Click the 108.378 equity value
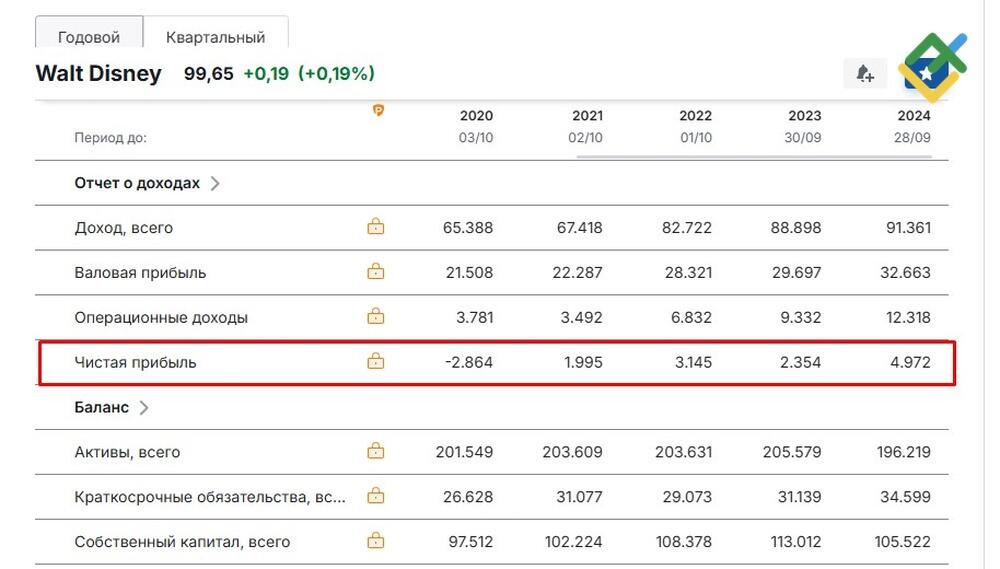 click(684, 542)
